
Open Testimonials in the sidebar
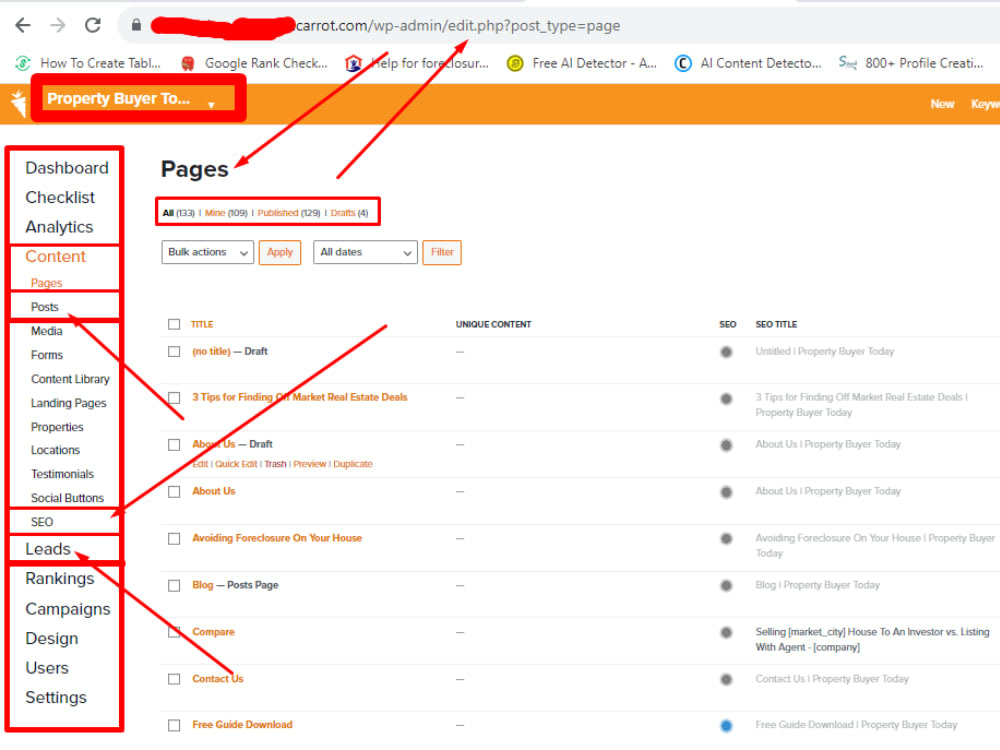pos(62,474)
